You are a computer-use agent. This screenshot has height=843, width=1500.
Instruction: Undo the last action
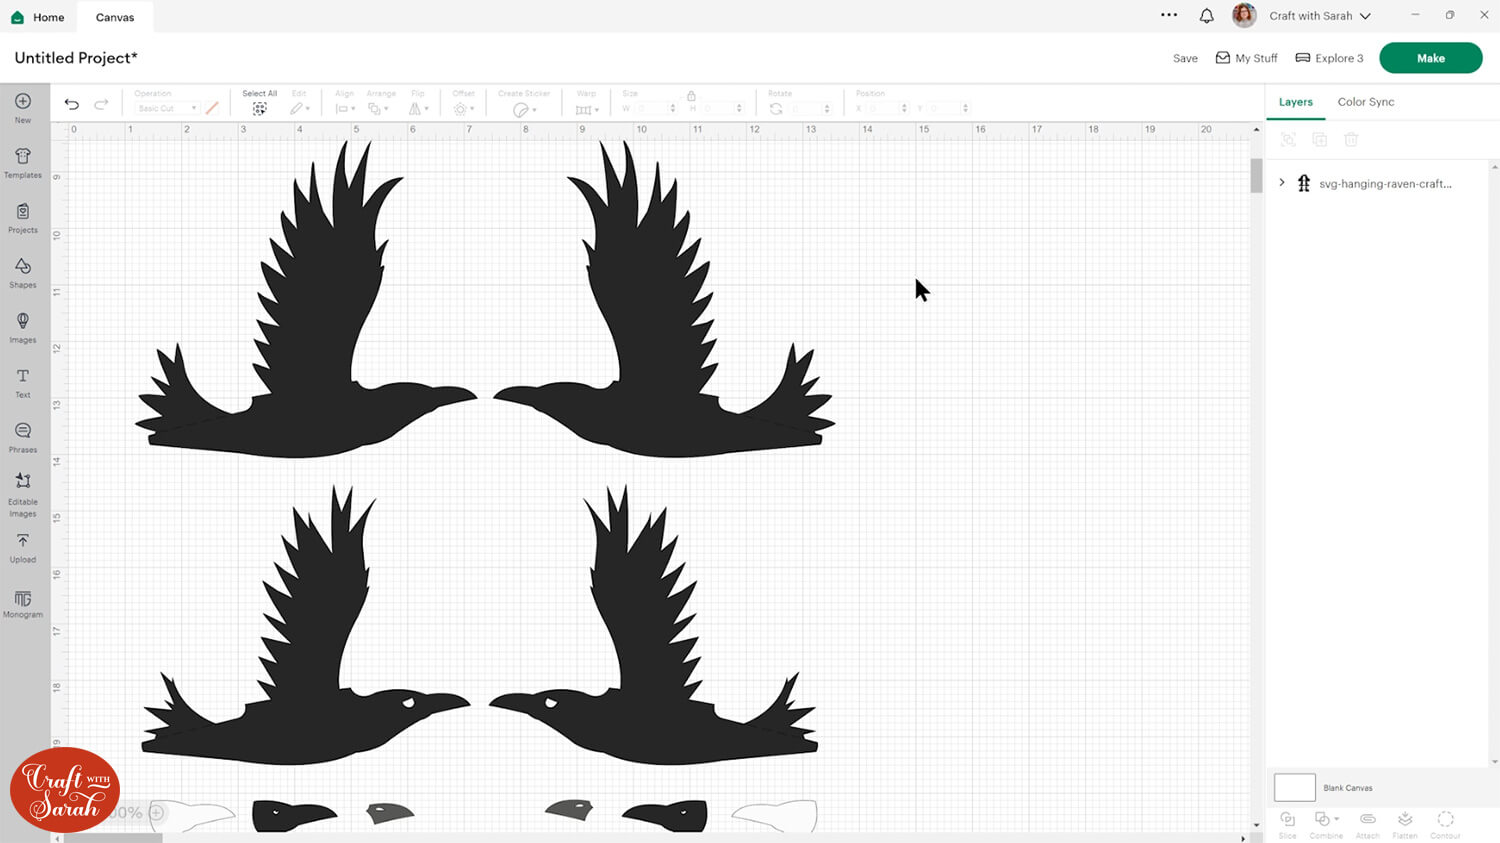click(x=72, y=104)
